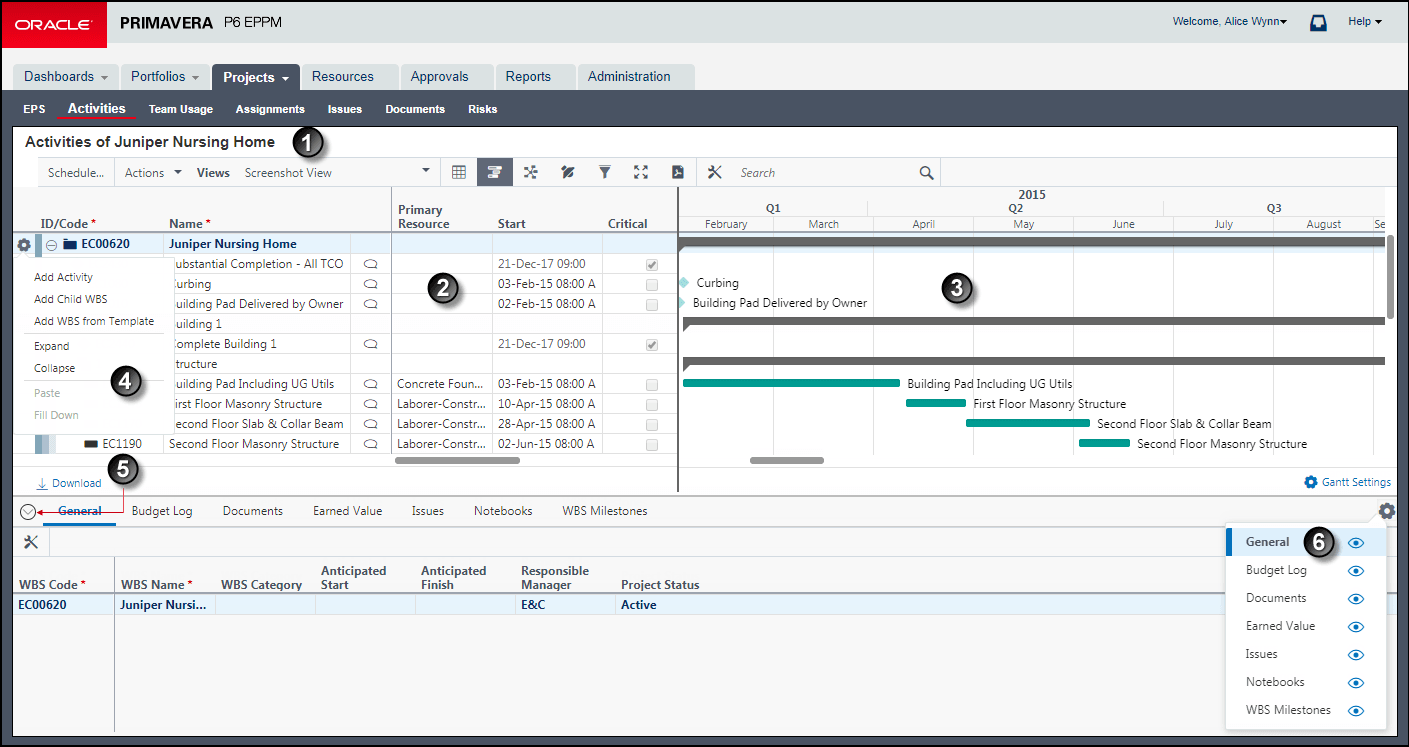Click the Schedule... button

(x=76, y=173)
